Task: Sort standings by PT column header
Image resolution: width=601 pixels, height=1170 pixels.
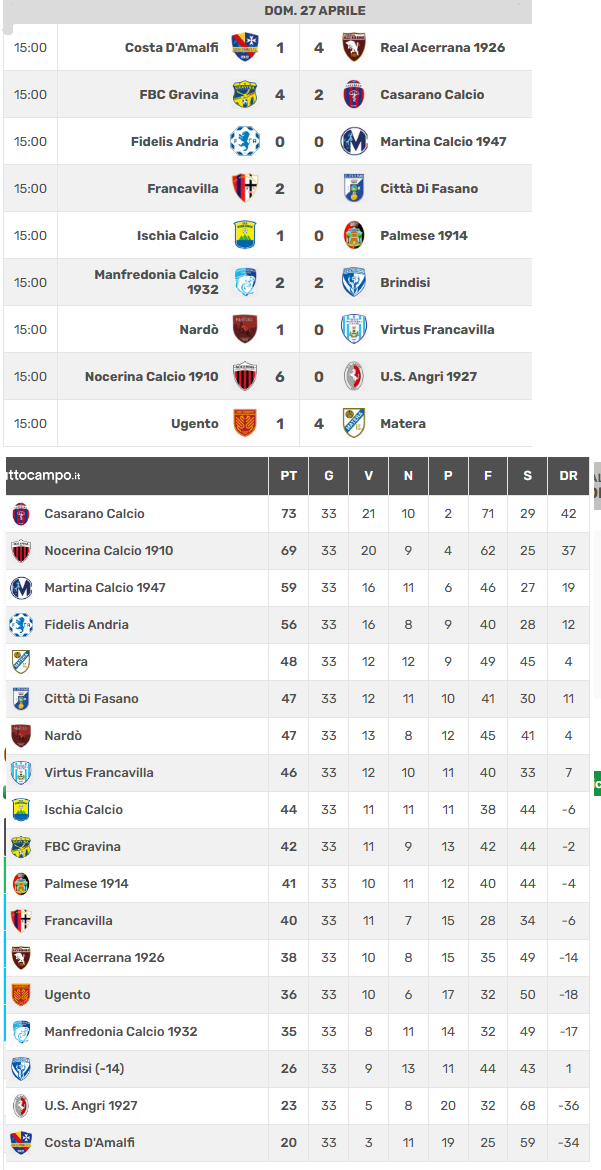Action: coord(288,476)
